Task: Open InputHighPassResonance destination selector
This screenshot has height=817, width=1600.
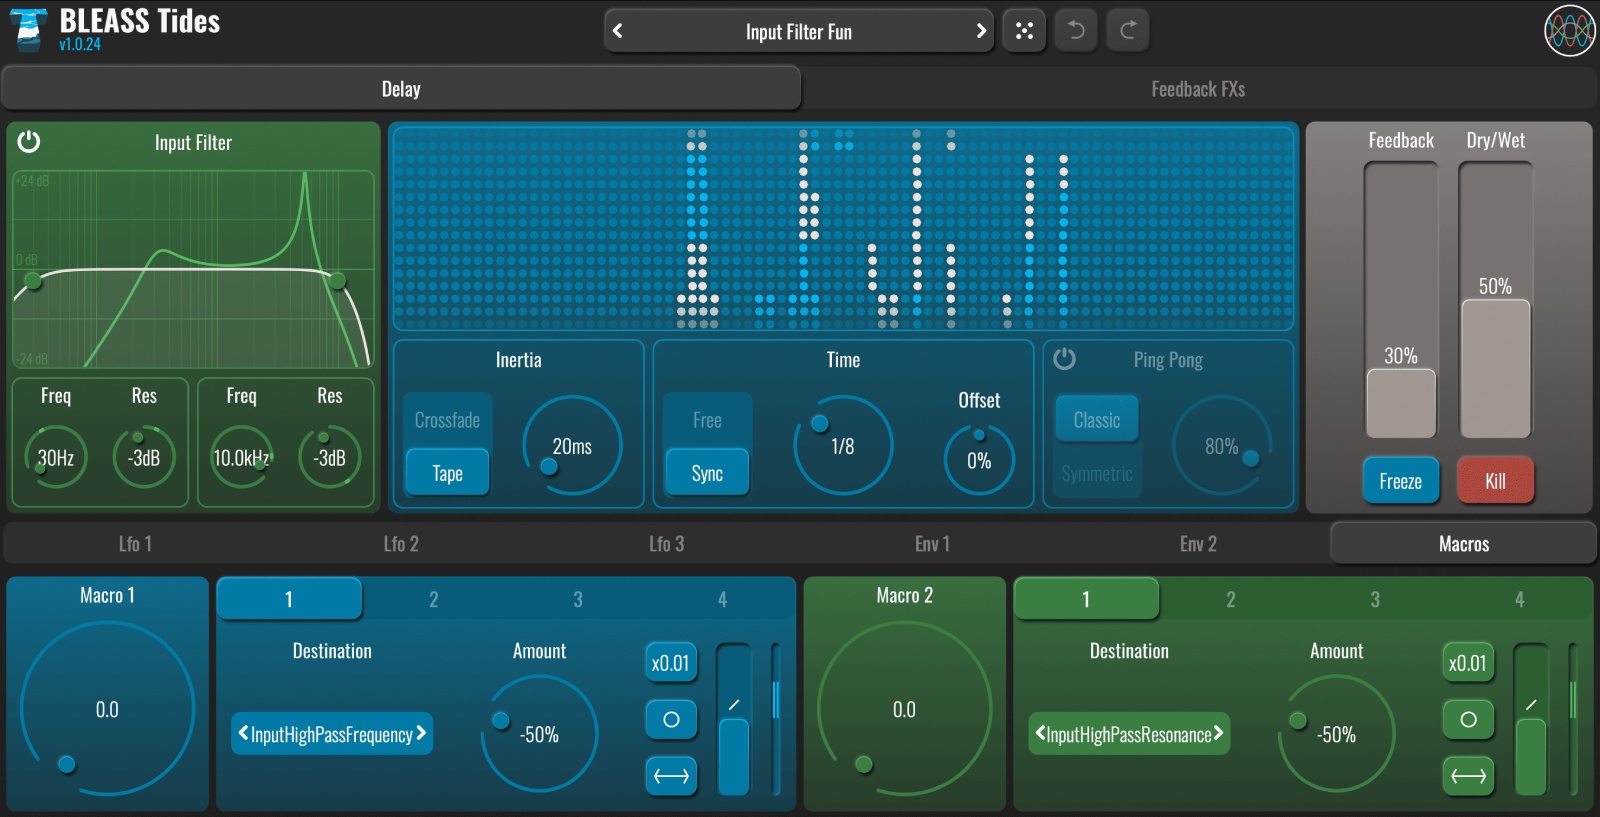Action: [1129, 734]
